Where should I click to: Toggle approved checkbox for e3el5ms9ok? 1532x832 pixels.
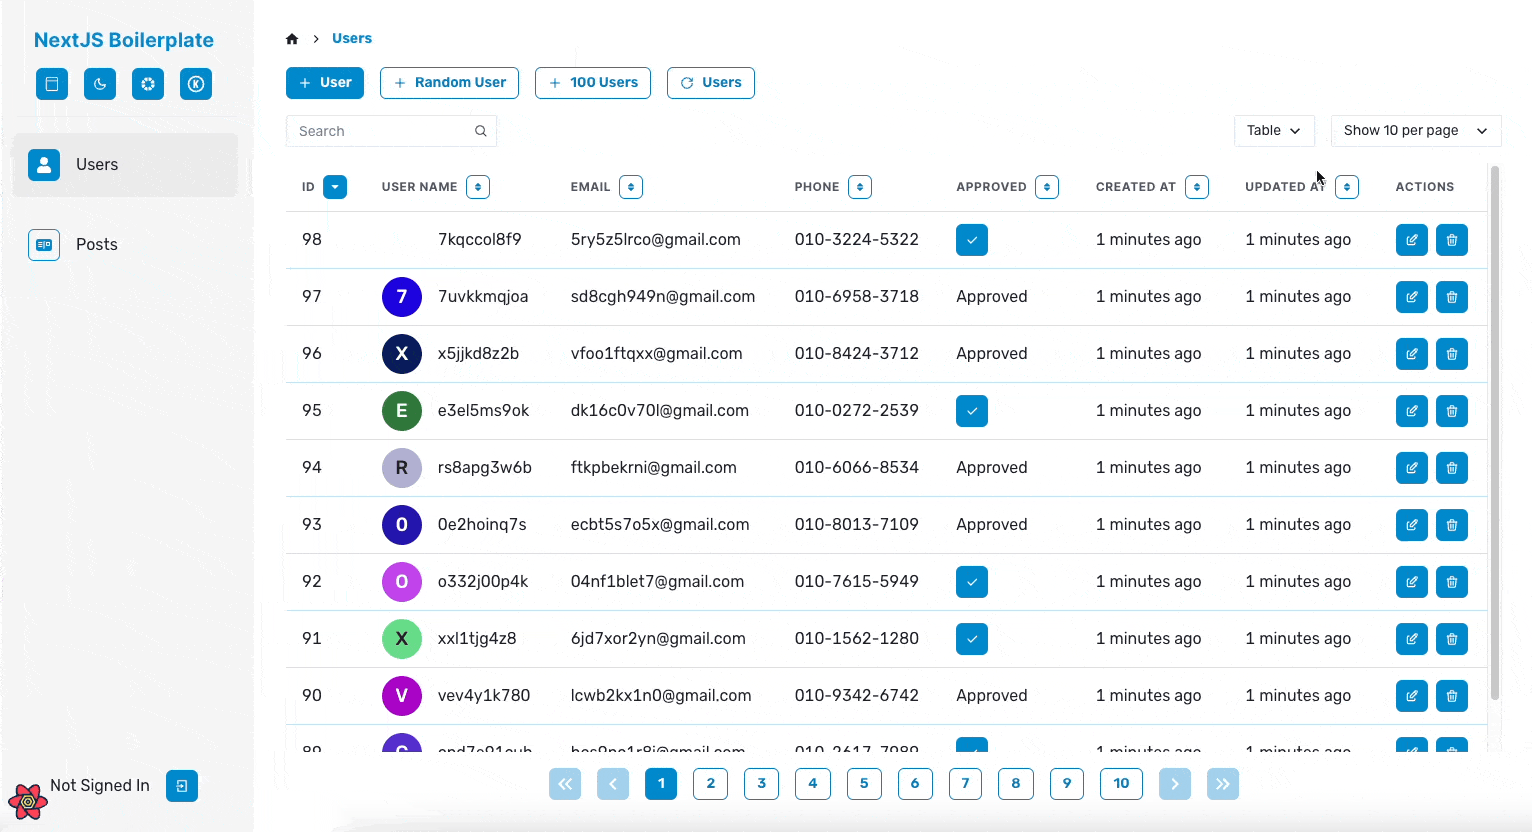pyautogui.click(x=972, y=411)
